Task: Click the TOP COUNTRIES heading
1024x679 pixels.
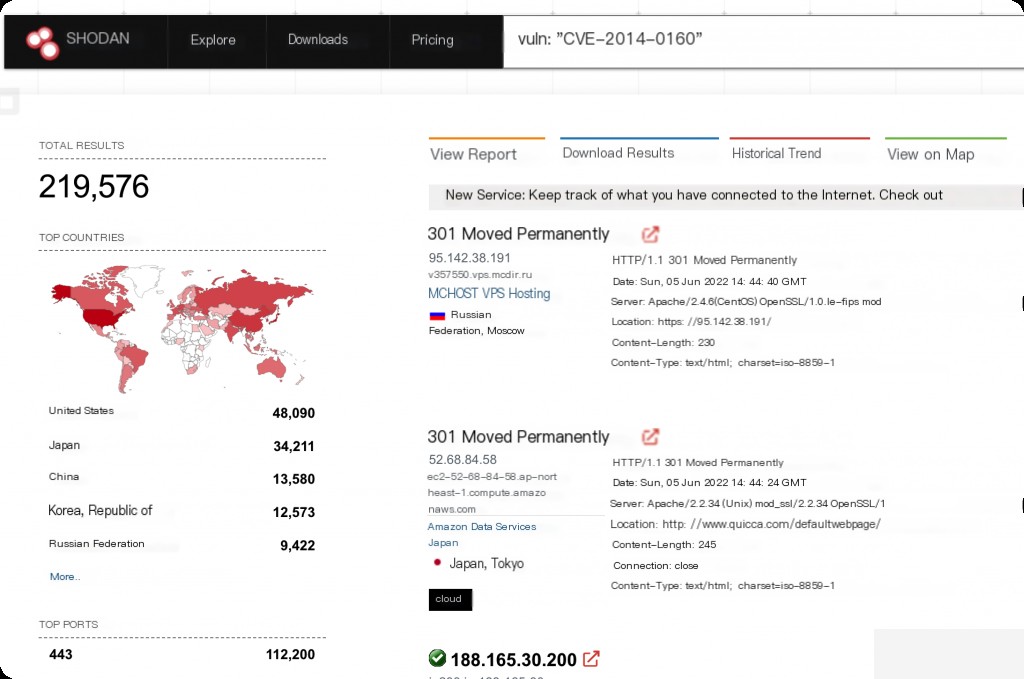Action: [x=82, y=238]
